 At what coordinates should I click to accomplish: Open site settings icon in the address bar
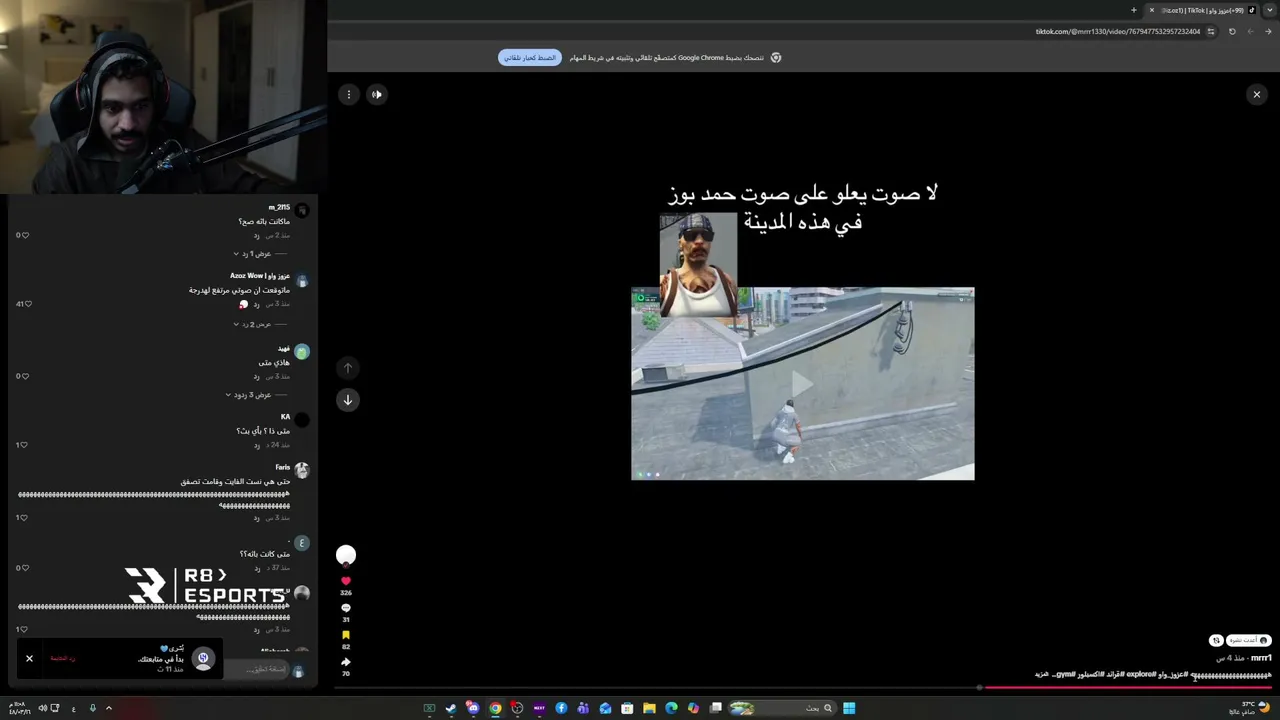(x=1211, y=31)
